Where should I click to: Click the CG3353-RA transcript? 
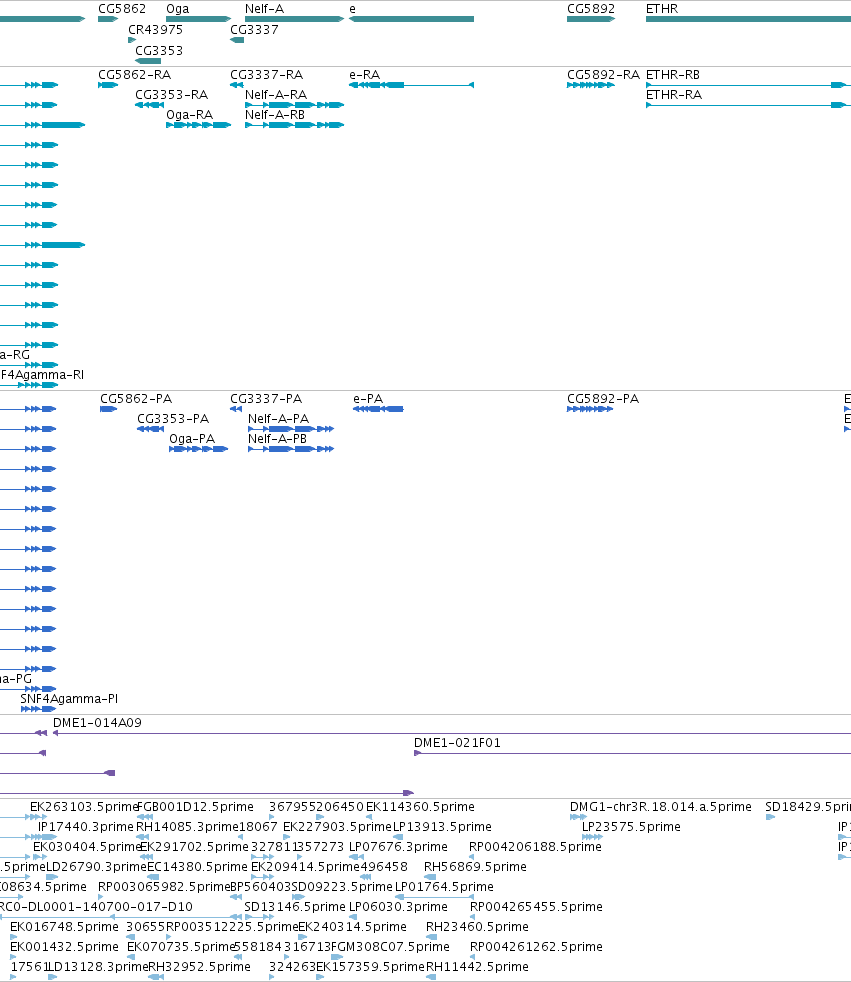coord(150,105)
